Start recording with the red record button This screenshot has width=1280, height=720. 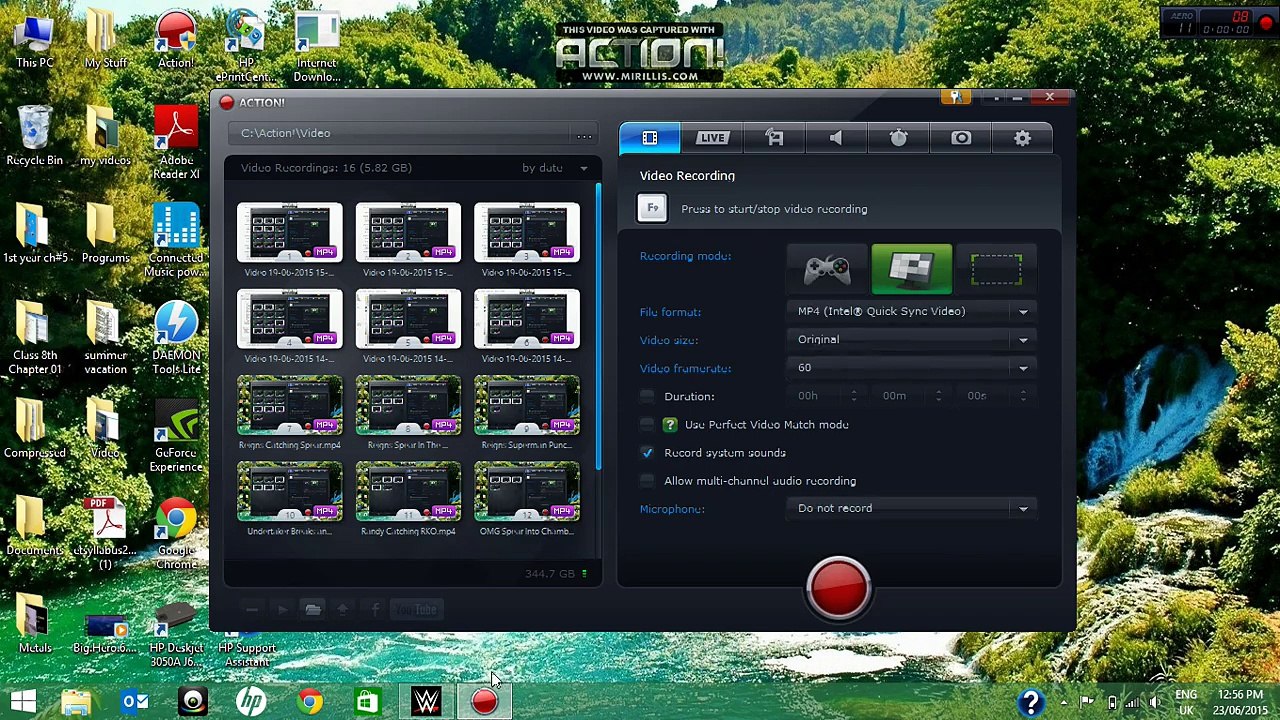[838, 587]
